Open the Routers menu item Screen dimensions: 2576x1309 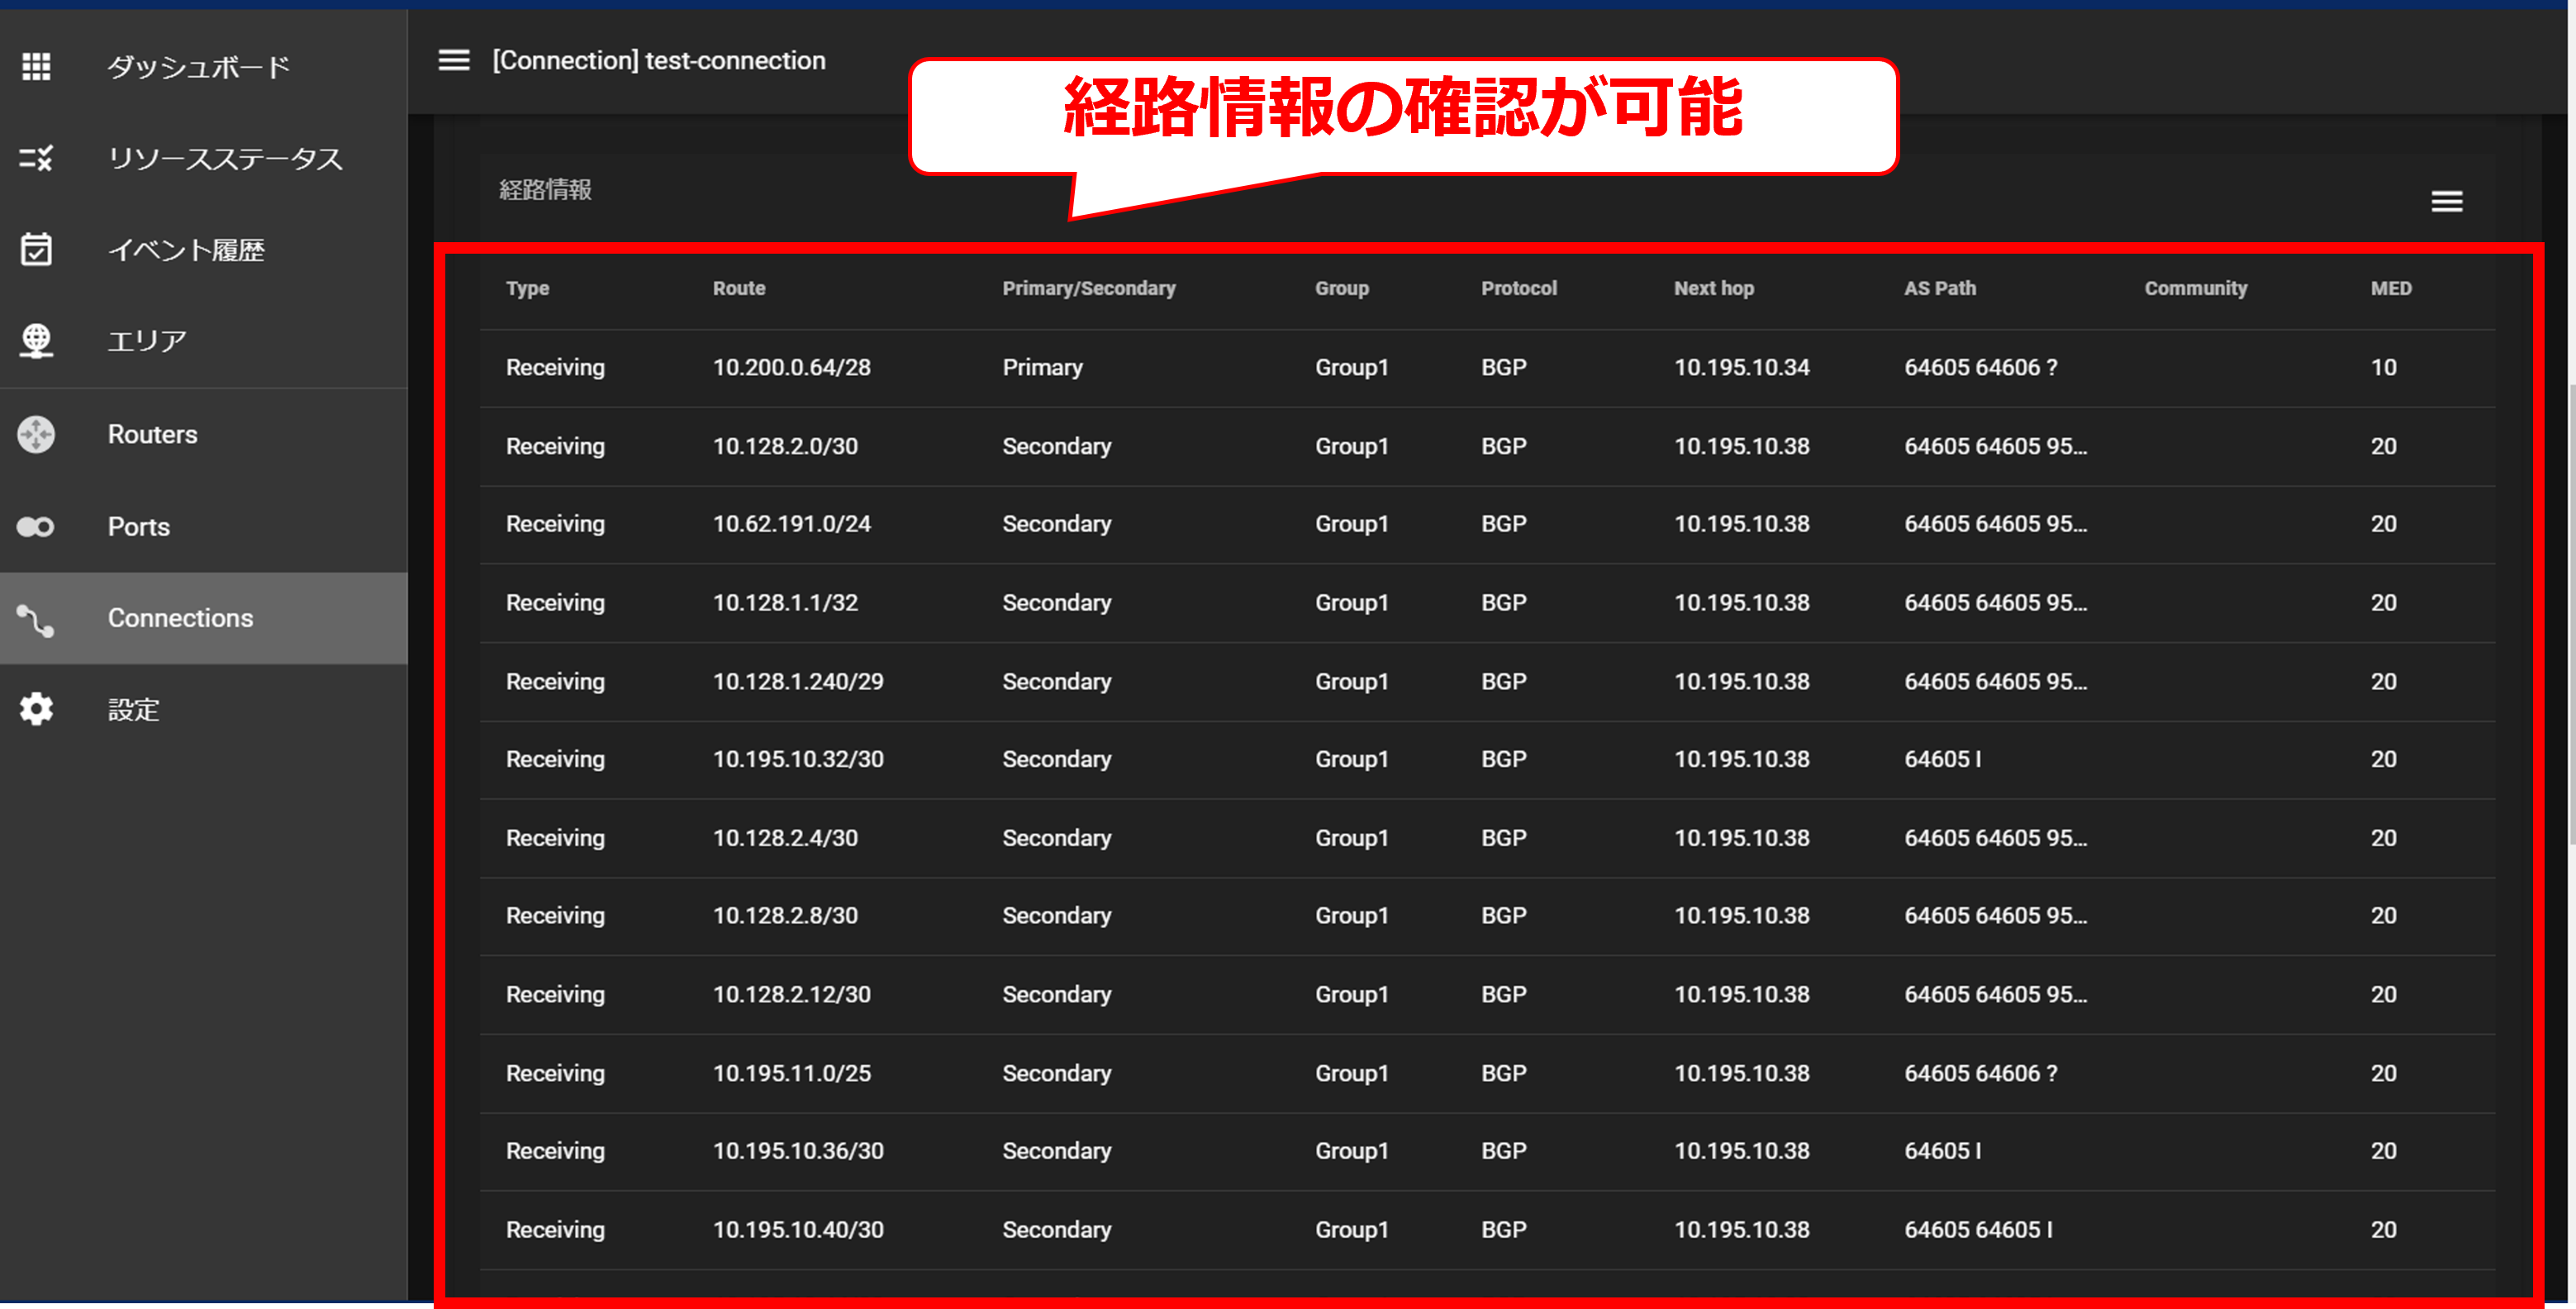point(152,434)
